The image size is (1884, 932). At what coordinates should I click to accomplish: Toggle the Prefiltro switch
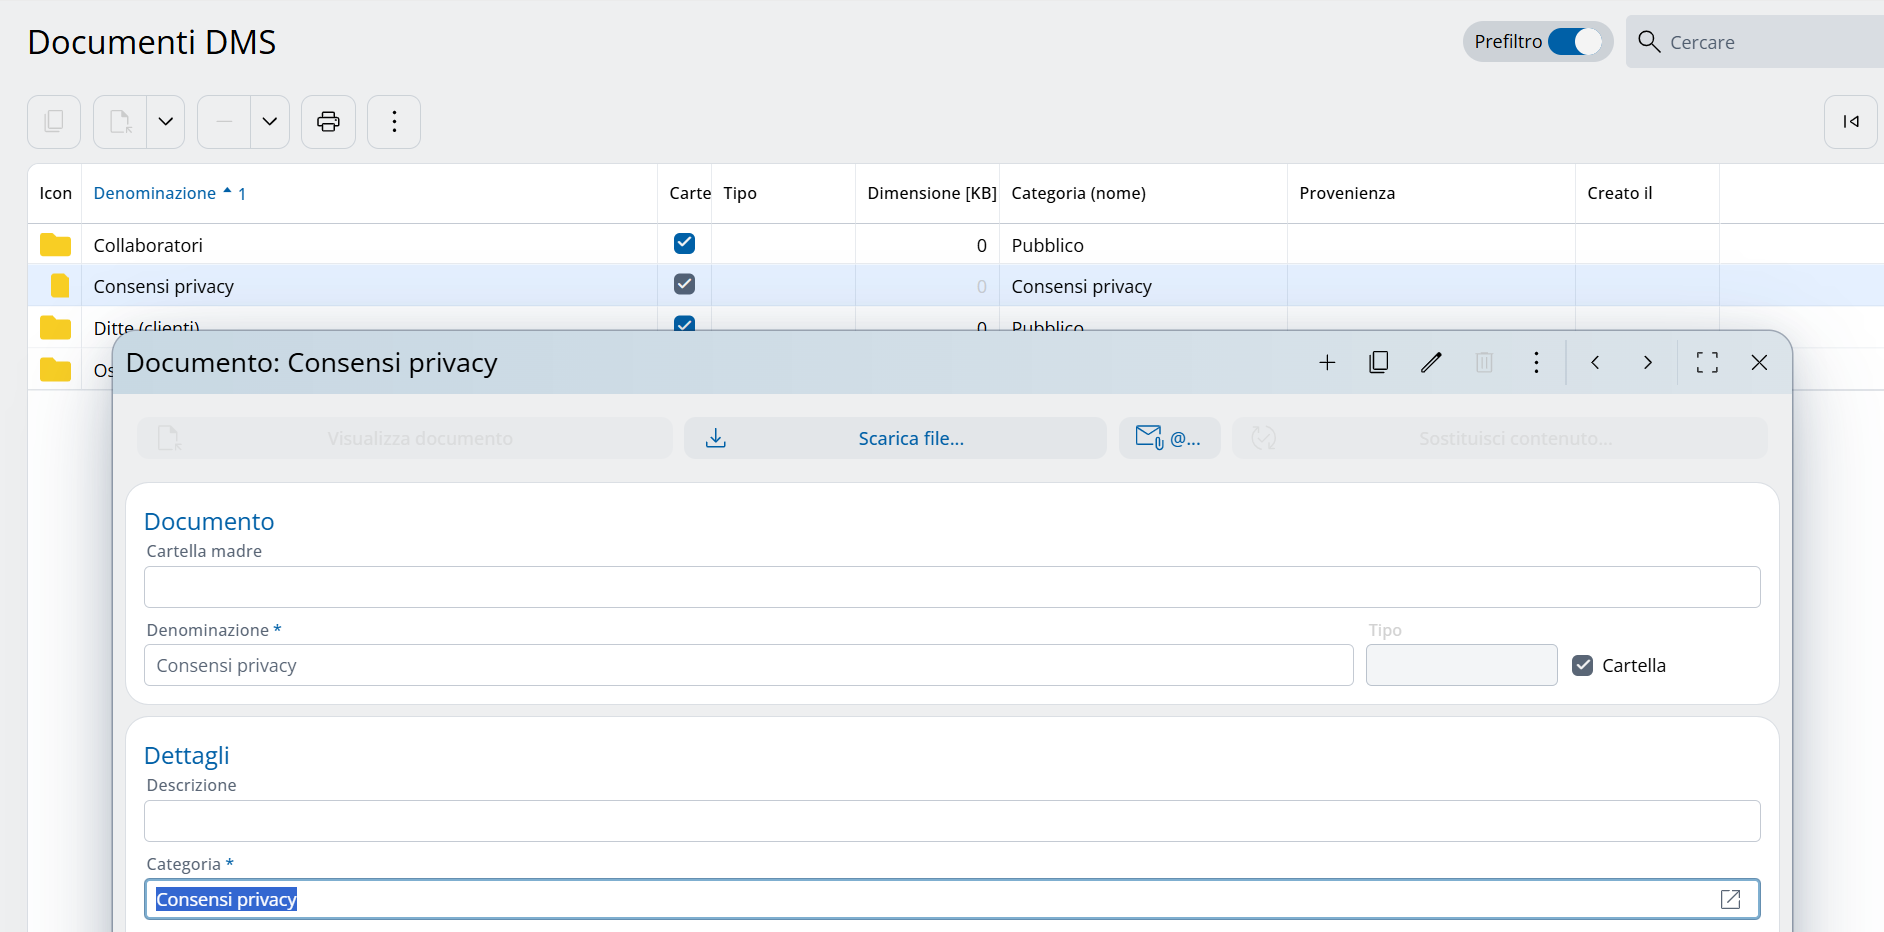pos(1574,42)
